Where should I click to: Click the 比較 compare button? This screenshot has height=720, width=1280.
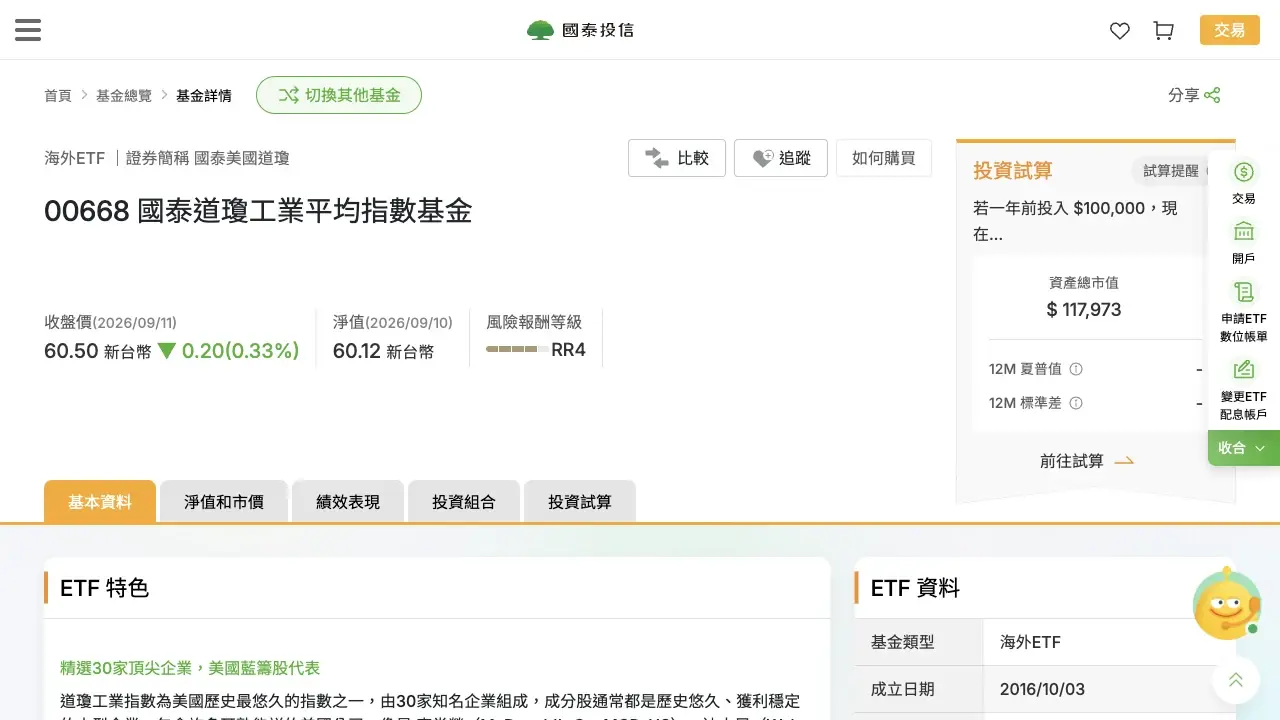click(x=677, y=158)
